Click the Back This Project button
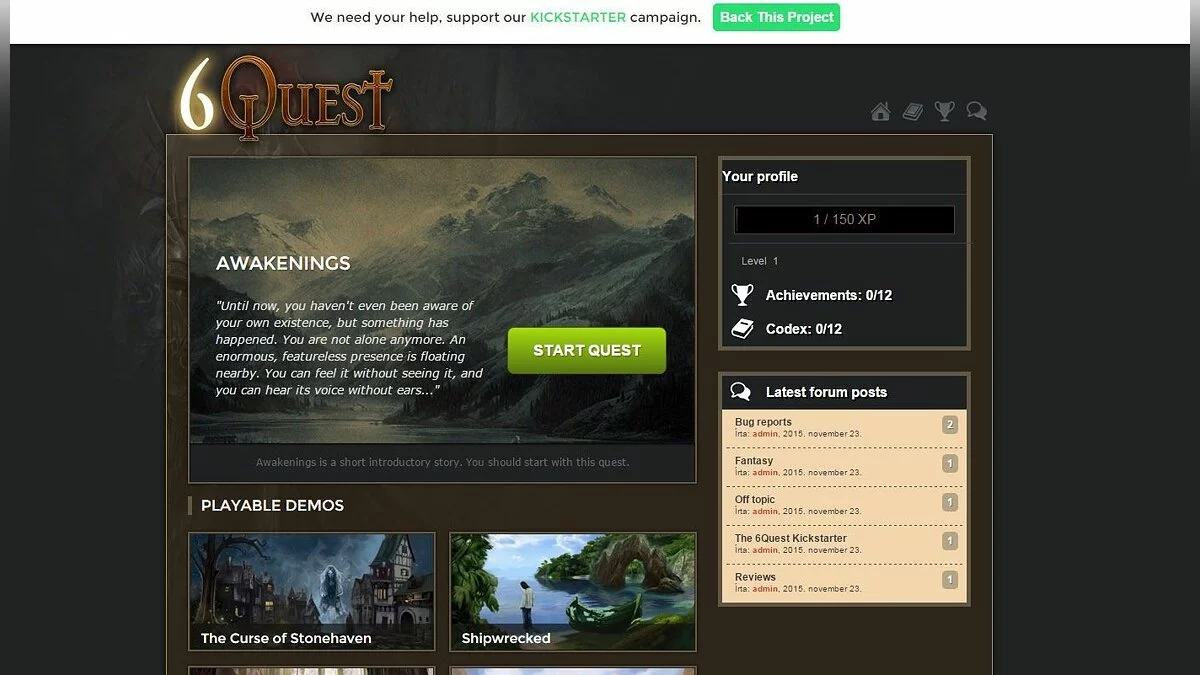 tap(776, 17)
